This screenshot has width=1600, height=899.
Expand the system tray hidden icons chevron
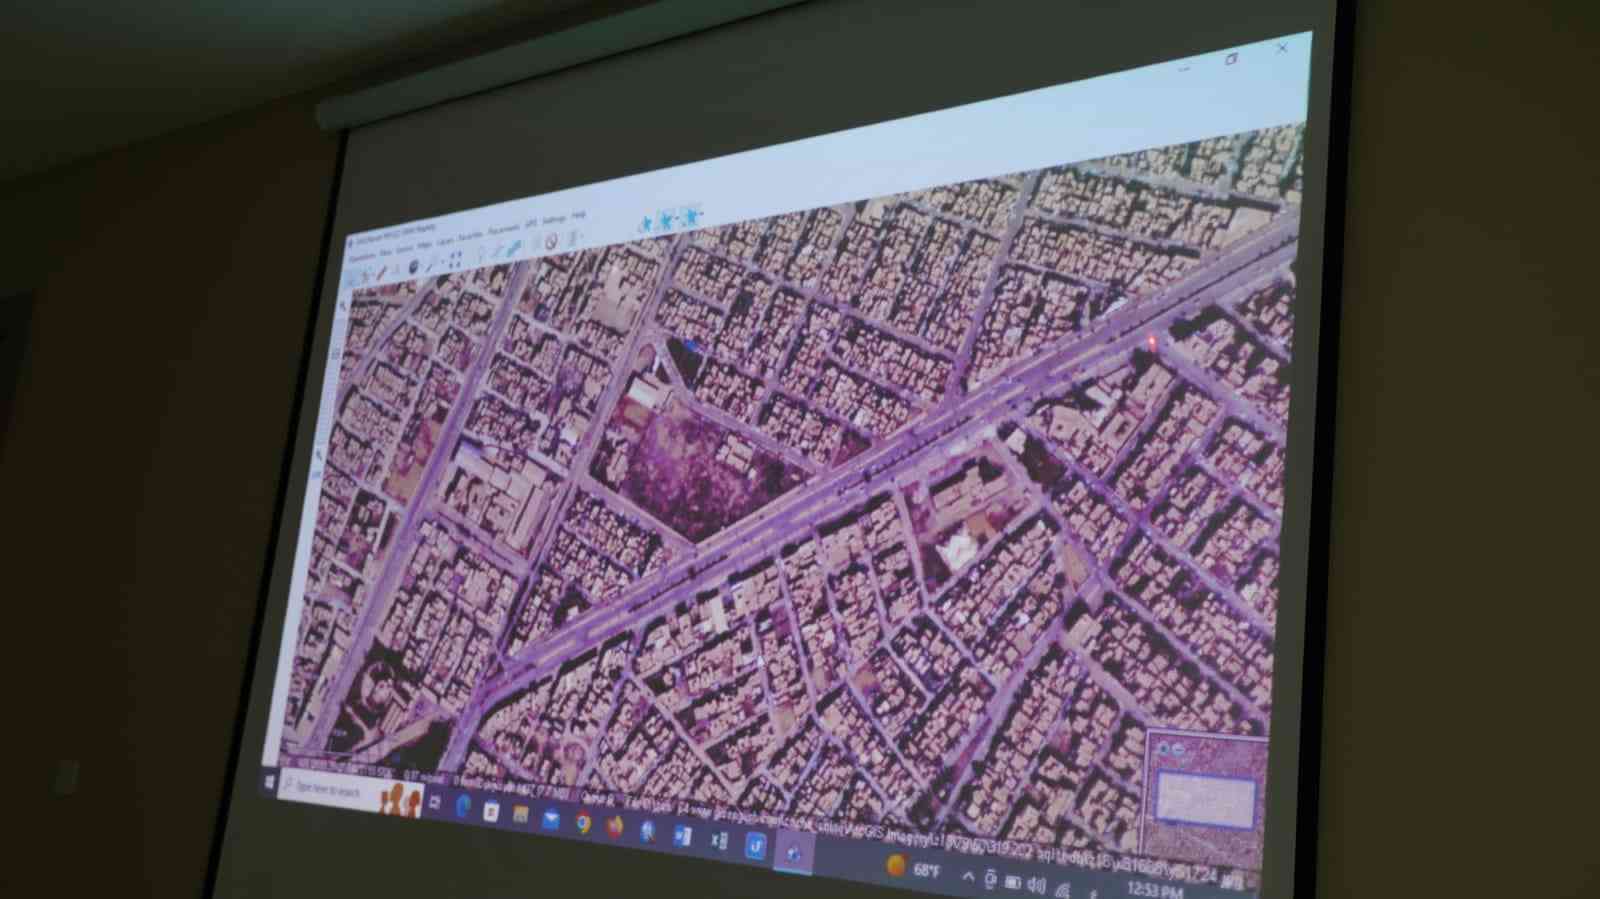tap(967, 877)
